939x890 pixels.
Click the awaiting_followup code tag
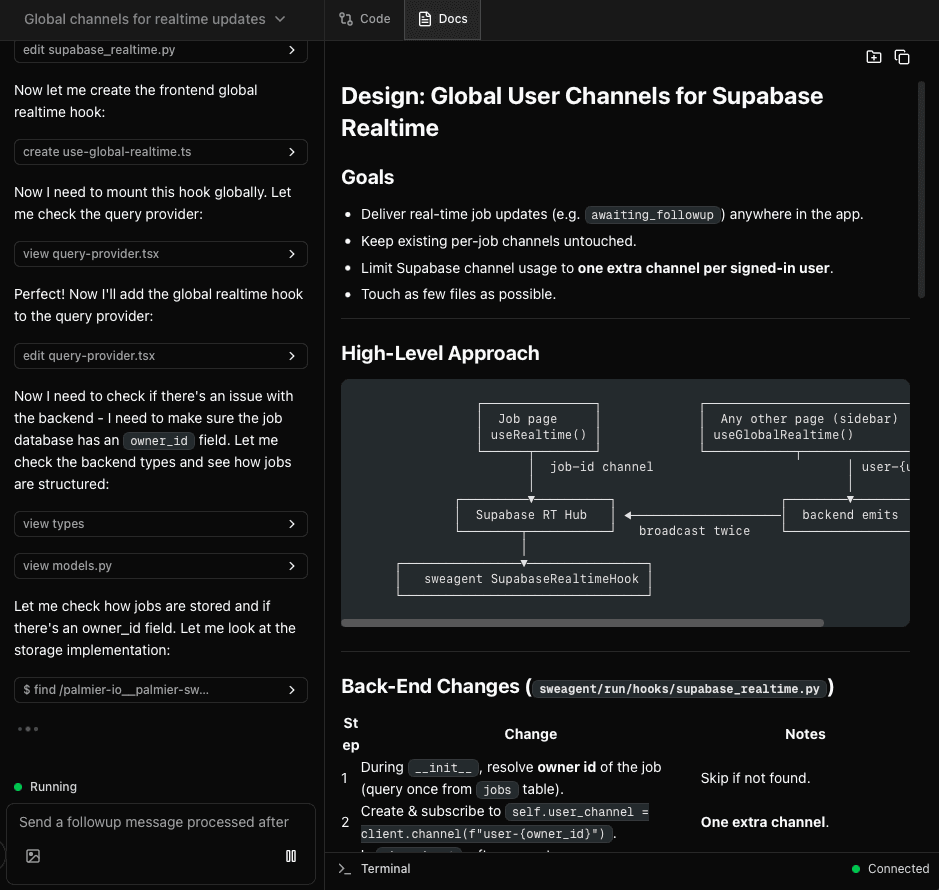[652, 215]
